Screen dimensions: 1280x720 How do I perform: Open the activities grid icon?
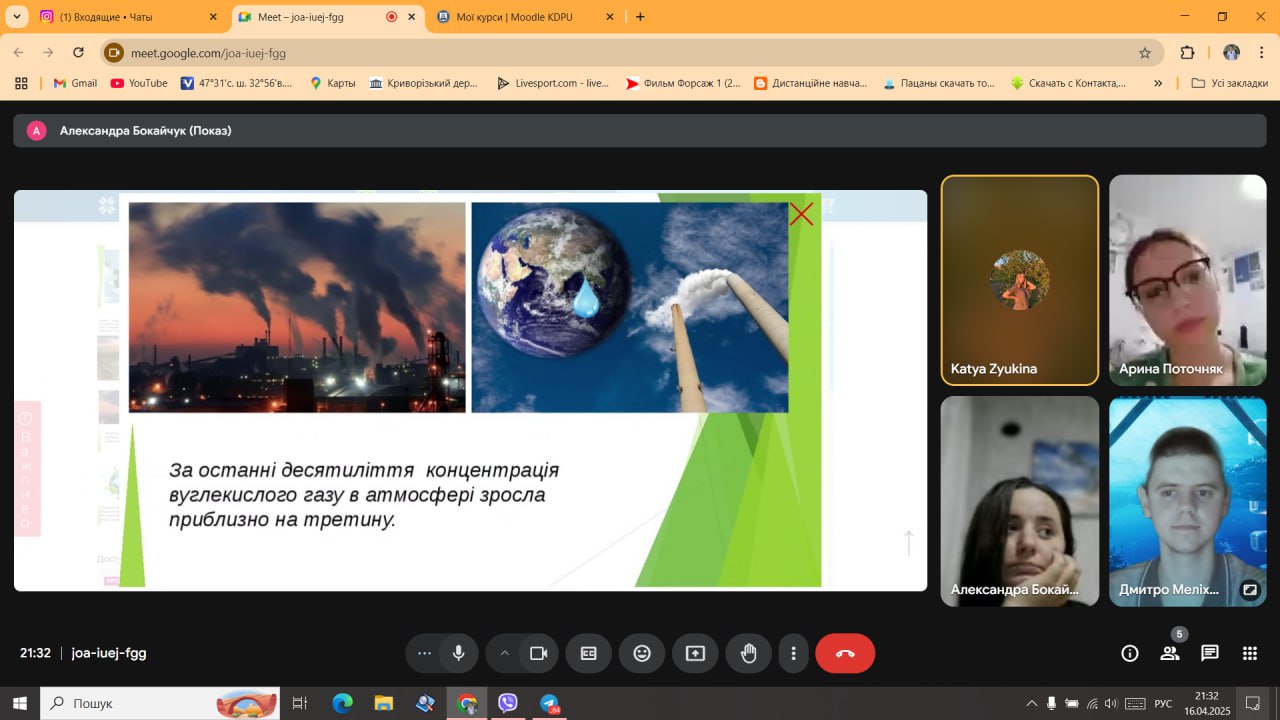pyautogui.click(x=1250, y=653)
